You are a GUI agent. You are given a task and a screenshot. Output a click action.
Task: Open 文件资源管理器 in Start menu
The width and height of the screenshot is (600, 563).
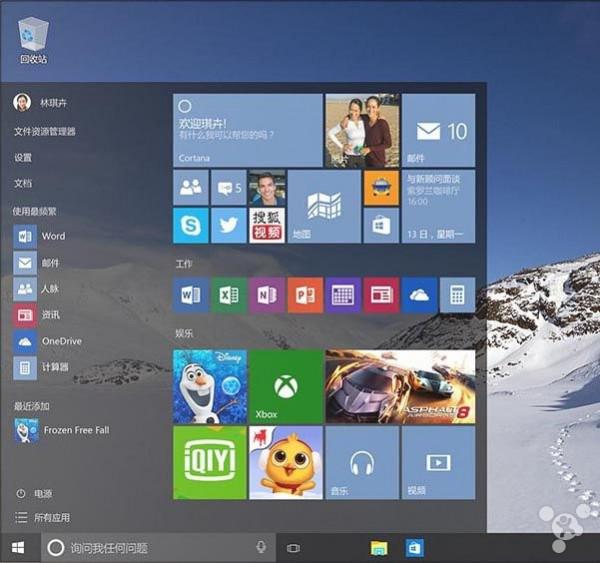tap(45, 132)
